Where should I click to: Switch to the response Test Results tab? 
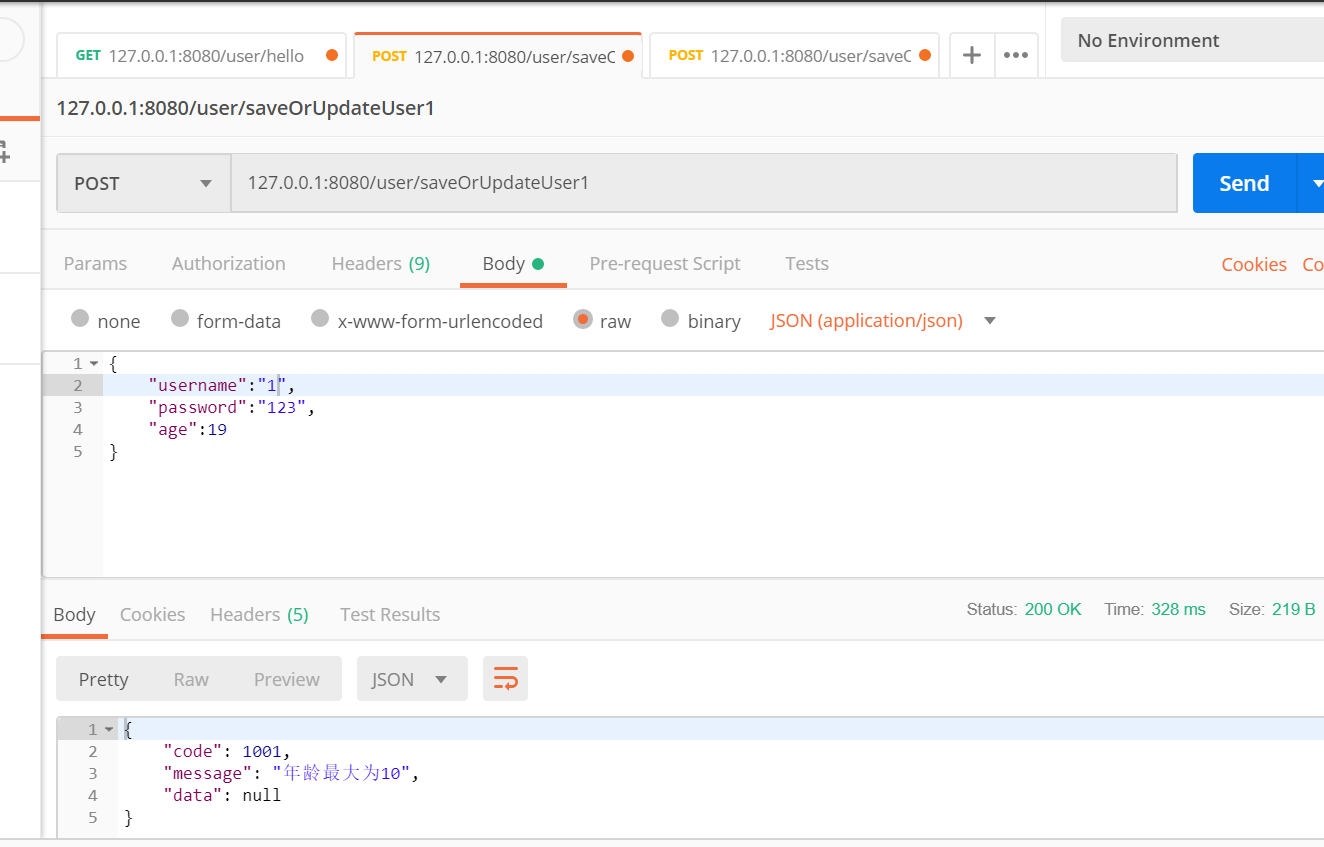coord(389,614)
